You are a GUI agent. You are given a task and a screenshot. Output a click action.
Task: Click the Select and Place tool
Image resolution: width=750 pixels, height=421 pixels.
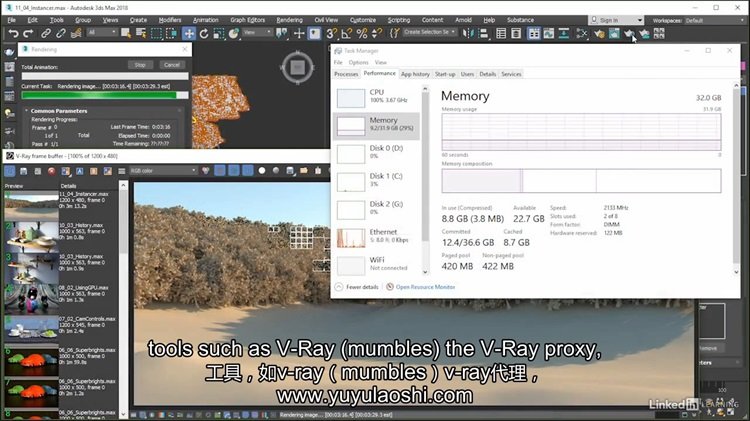(x=233, y=33)
